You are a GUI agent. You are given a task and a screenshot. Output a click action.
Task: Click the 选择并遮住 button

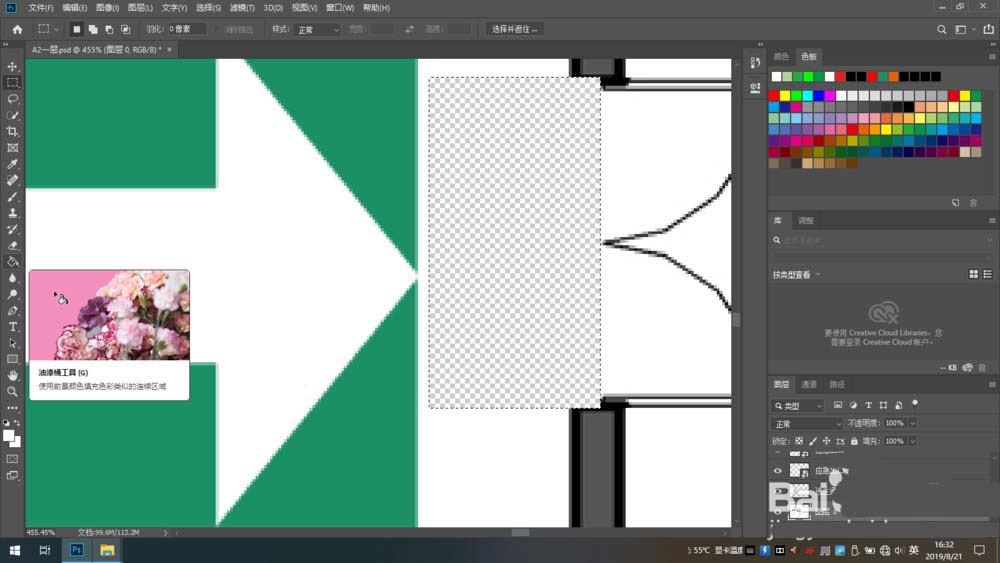[x=515, y=29]
